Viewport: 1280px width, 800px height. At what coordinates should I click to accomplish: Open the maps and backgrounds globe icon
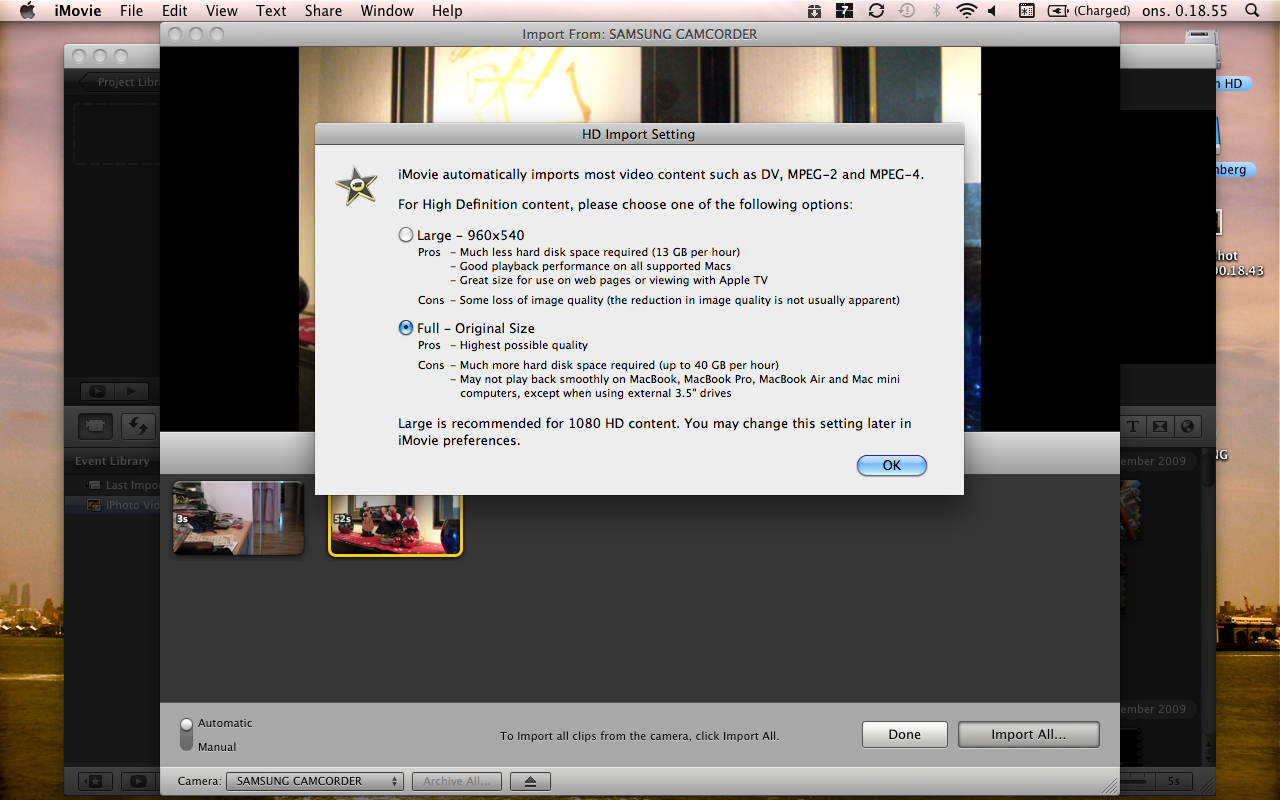tap(1187, 425)
